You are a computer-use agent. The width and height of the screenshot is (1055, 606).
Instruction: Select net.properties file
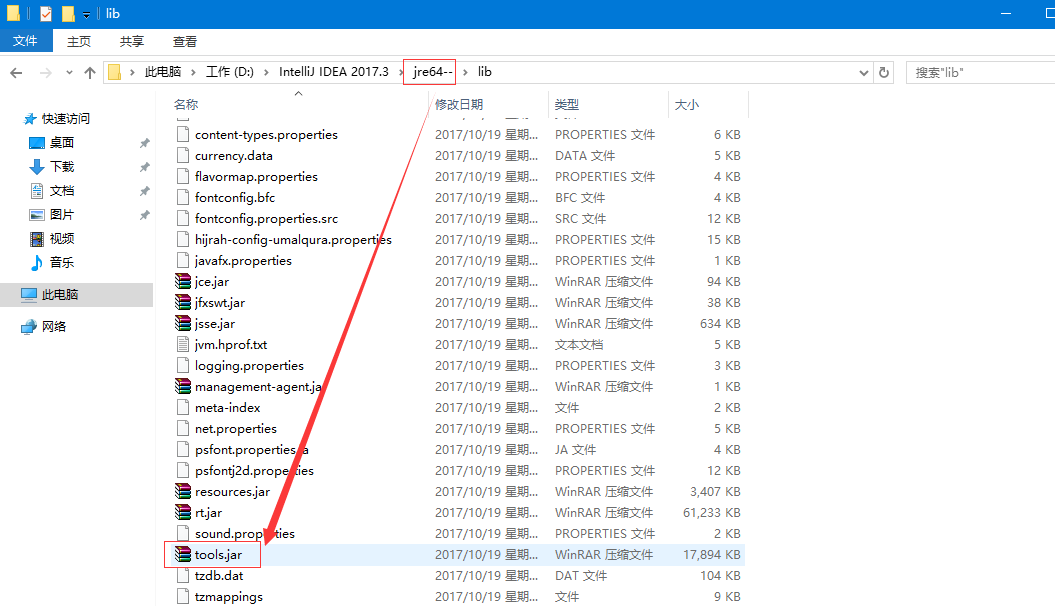[x=235, y=429]
